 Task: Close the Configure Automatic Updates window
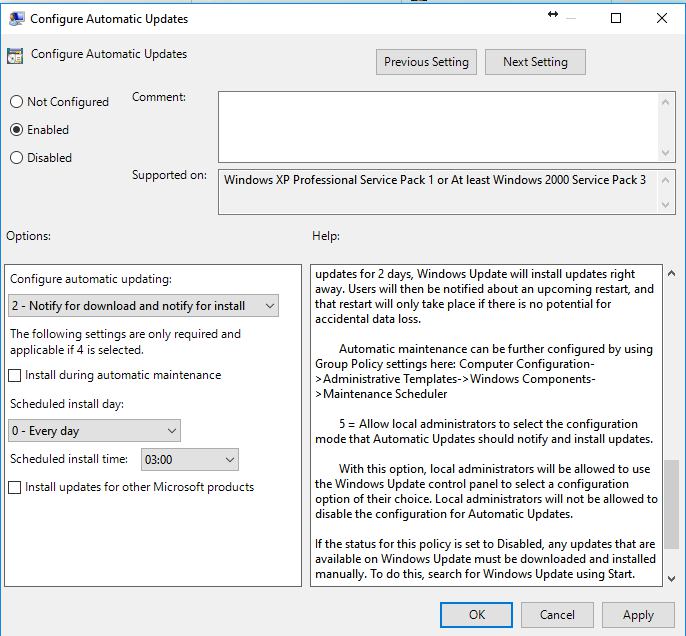pos(662,18)
